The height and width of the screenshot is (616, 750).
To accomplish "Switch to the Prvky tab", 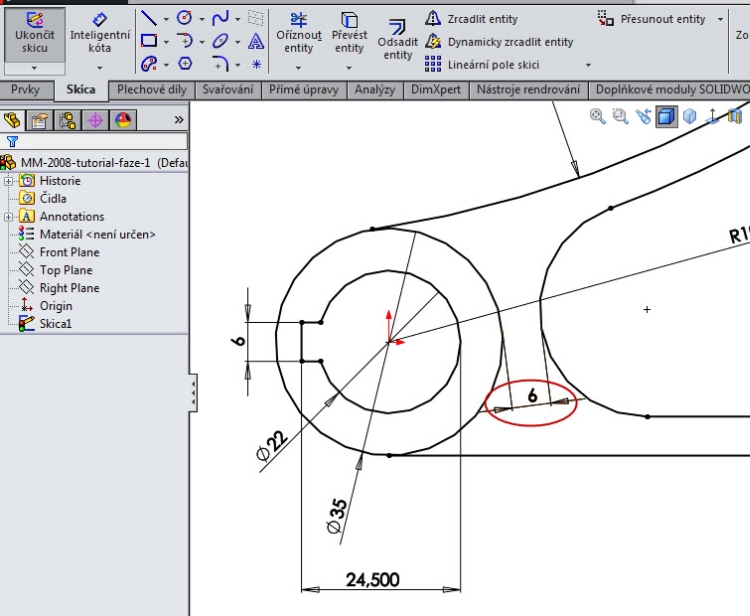I will [x=25, y=90].
